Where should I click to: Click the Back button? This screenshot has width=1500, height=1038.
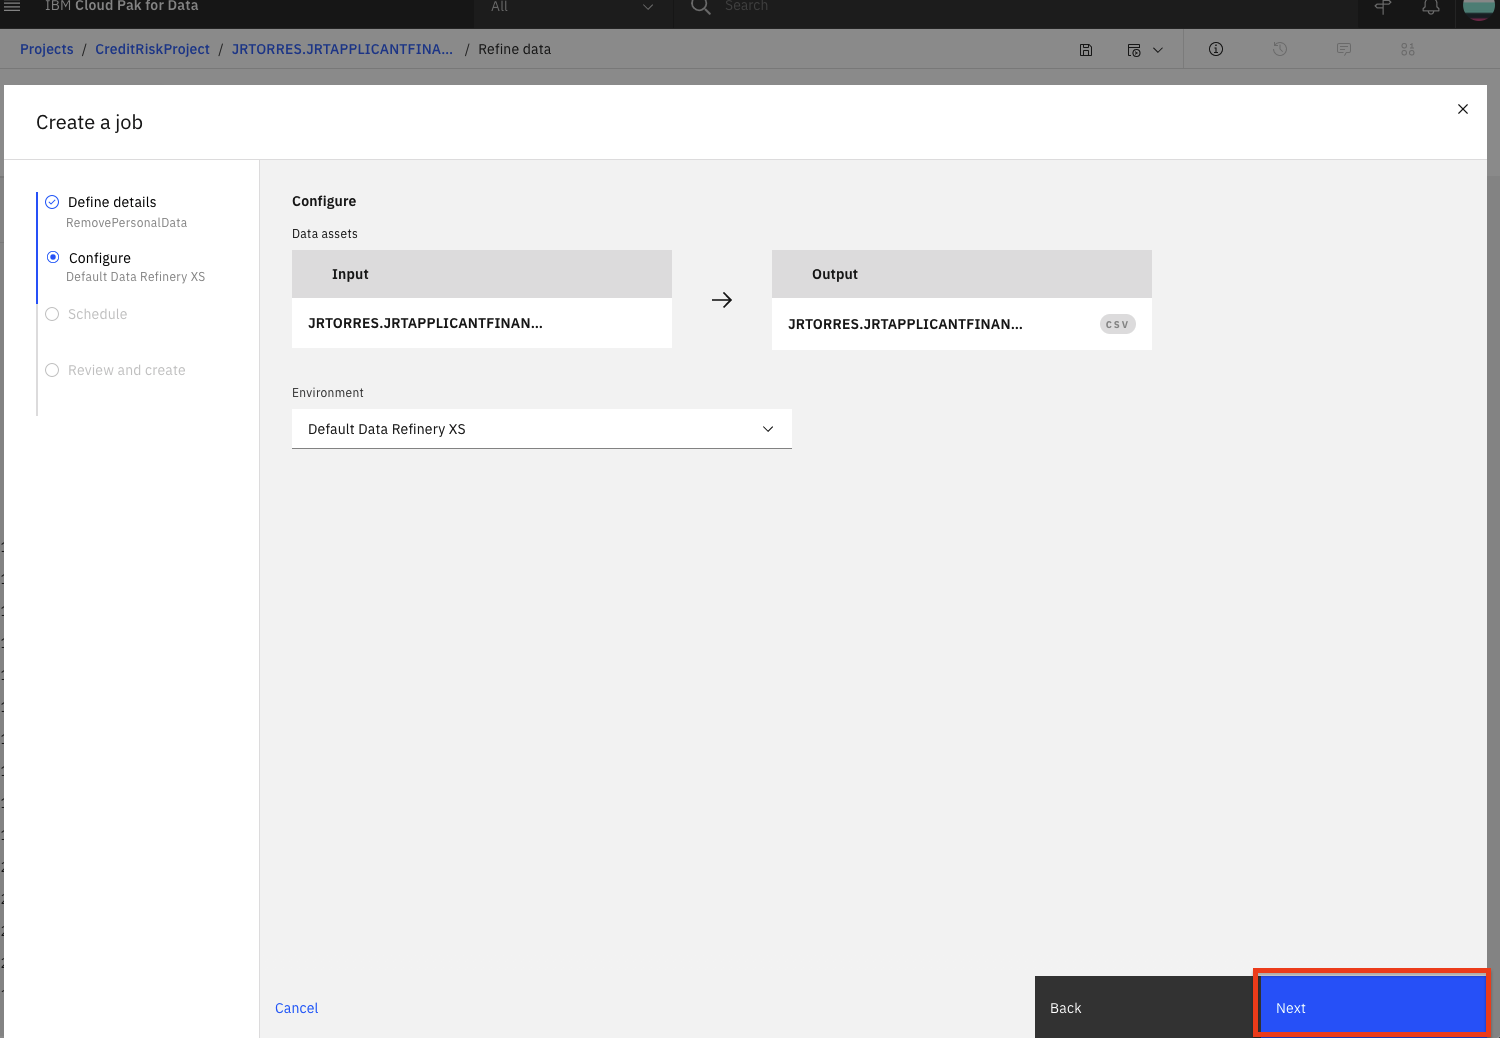click(x=1146, y=1007)
